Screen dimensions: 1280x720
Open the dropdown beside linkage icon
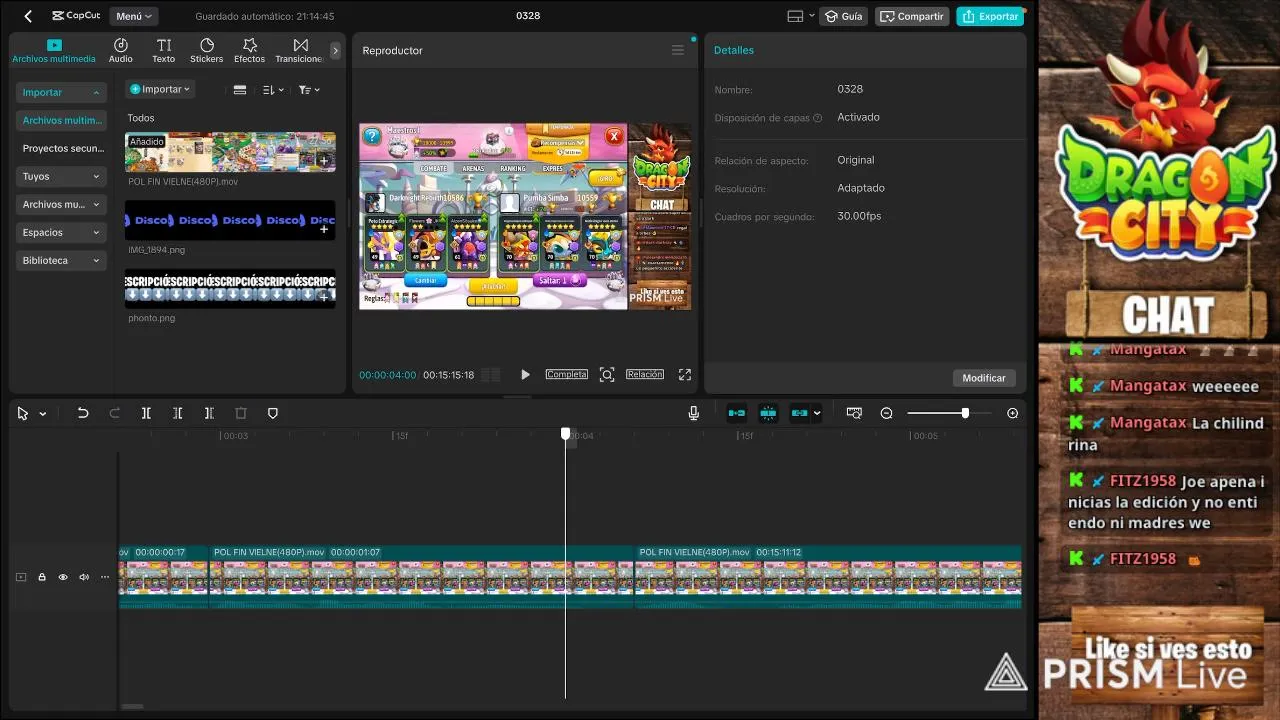[817, 413]
